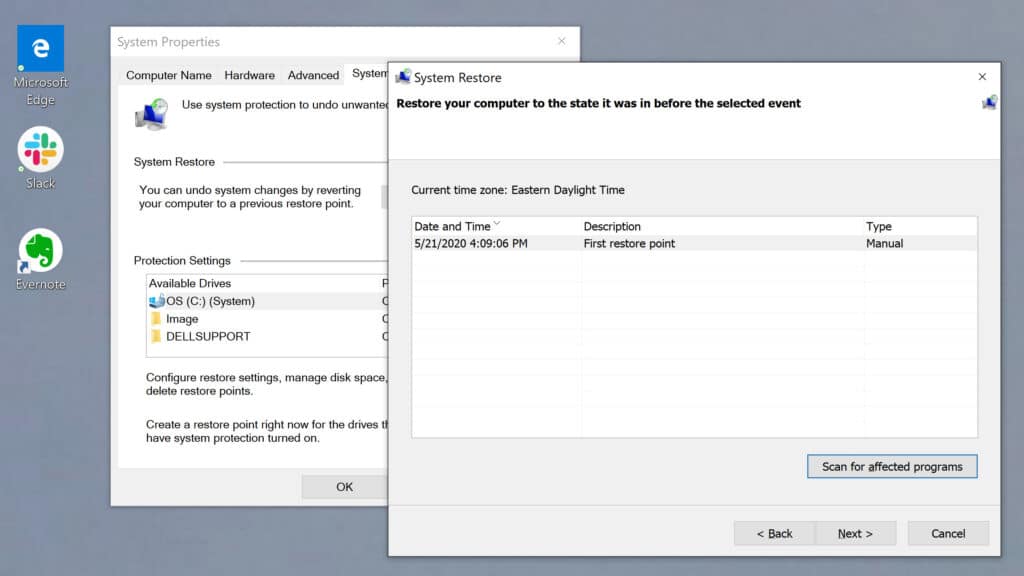Click Next to continue the restore wizard
This screenshot has width=1024, height=576.
[856, 533]
